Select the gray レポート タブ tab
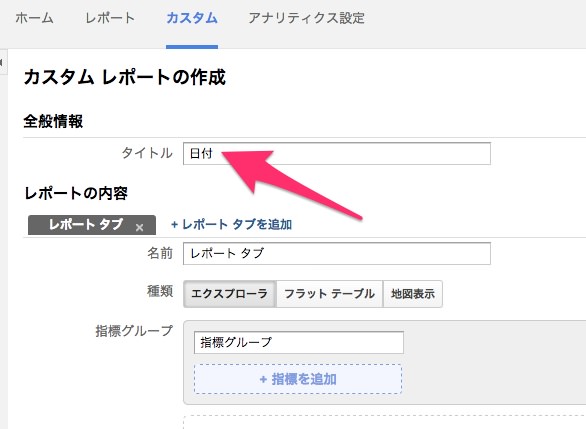 click(92, 225)
